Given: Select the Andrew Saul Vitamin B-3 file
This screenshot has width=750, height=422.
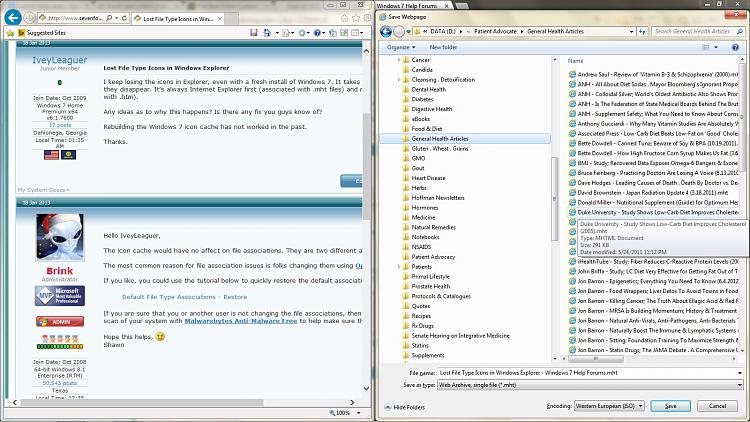Looking at the screenshot, I should click(653, 75).
